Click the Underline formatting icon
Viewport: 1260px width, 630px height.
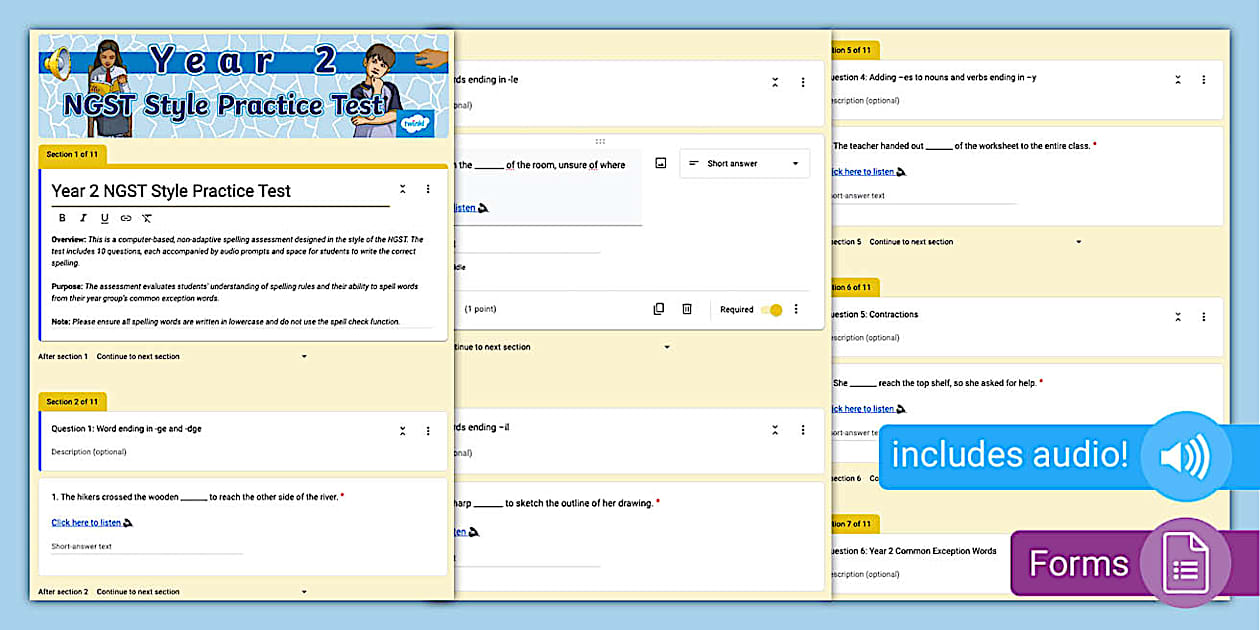pos(104,218)
